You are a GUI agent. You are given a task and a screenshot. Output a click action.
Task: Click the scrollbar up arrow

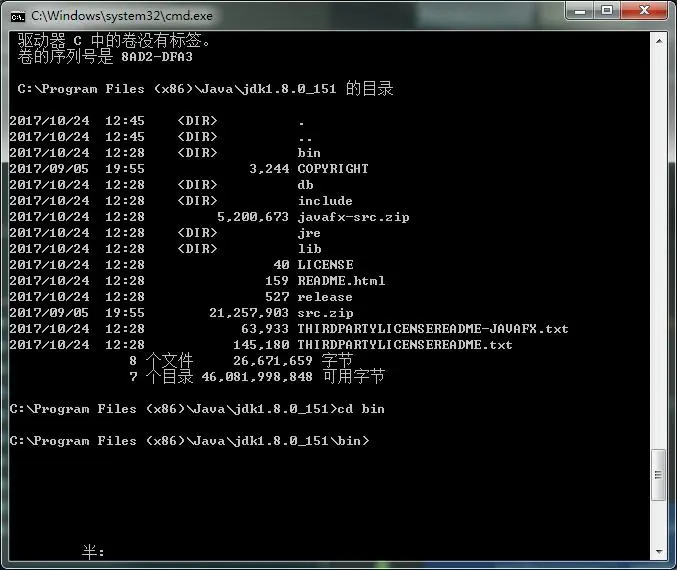pyautogui.click(x=659, y=41)
